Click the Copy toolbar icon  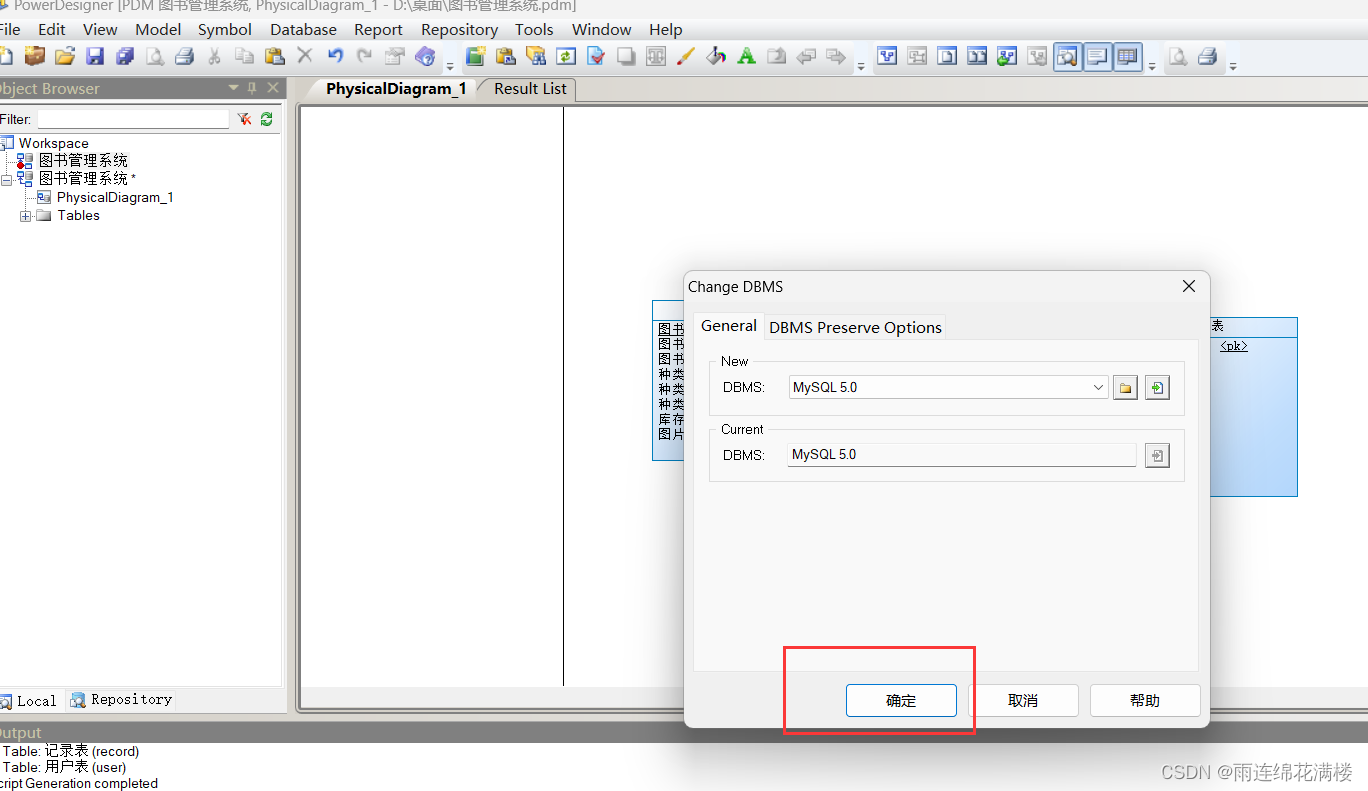coord(244,56)
